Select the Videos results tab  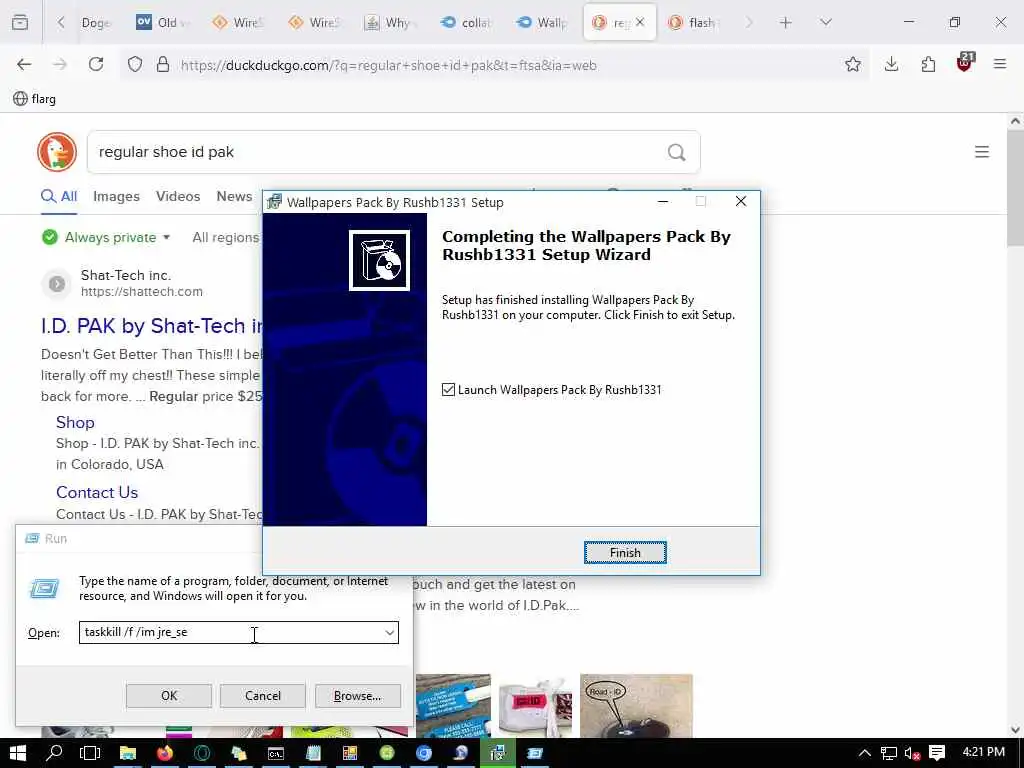178,197
